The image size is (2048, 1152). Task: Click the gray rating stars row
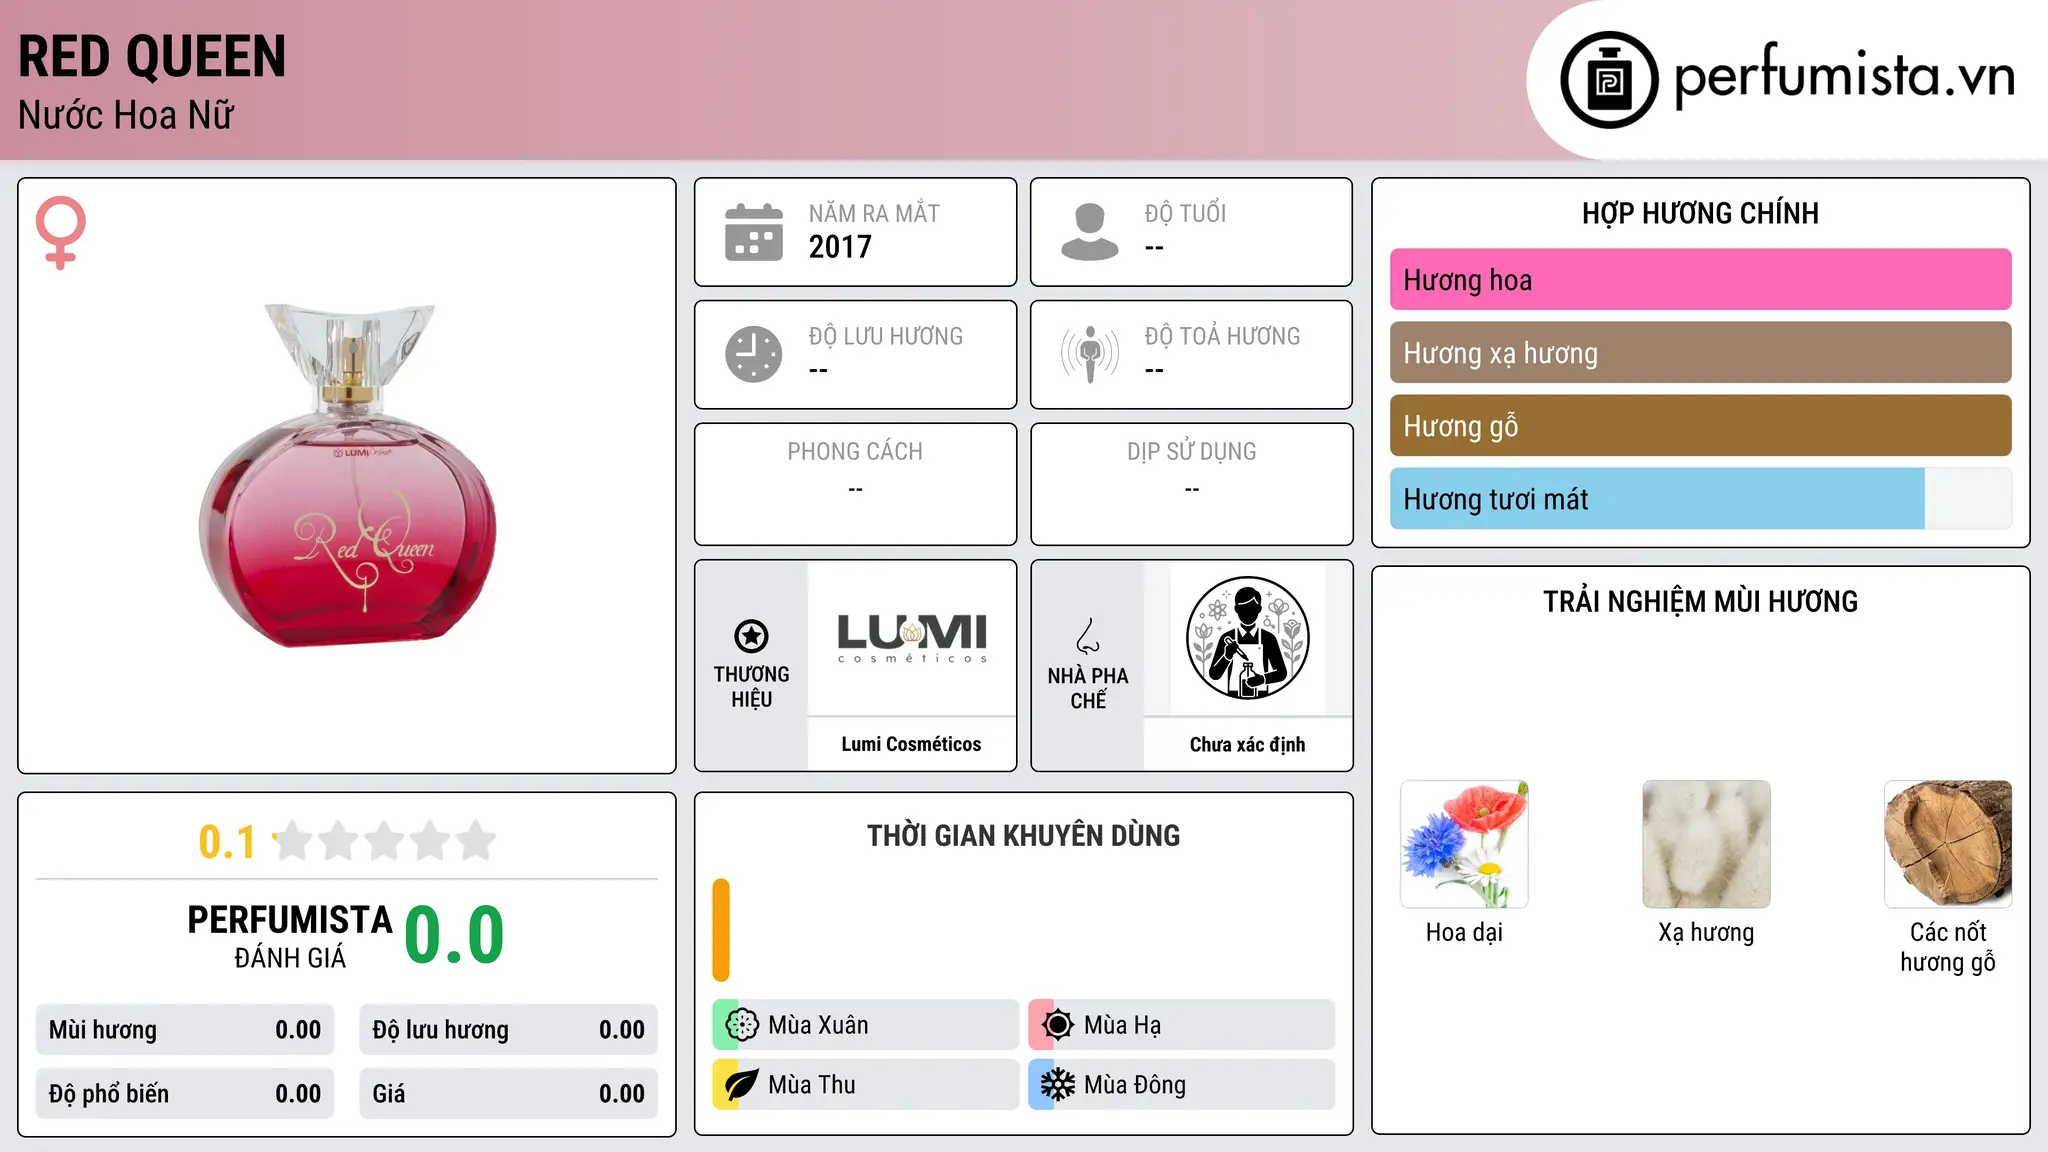(x=385, y=841)
